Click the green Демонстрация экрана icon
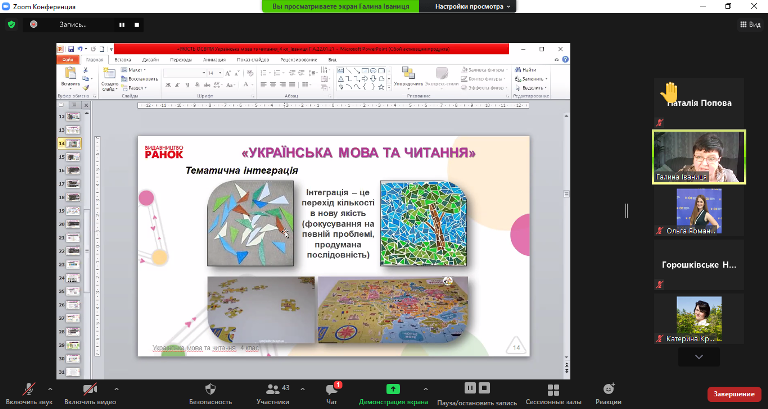 tap(393, 389)
